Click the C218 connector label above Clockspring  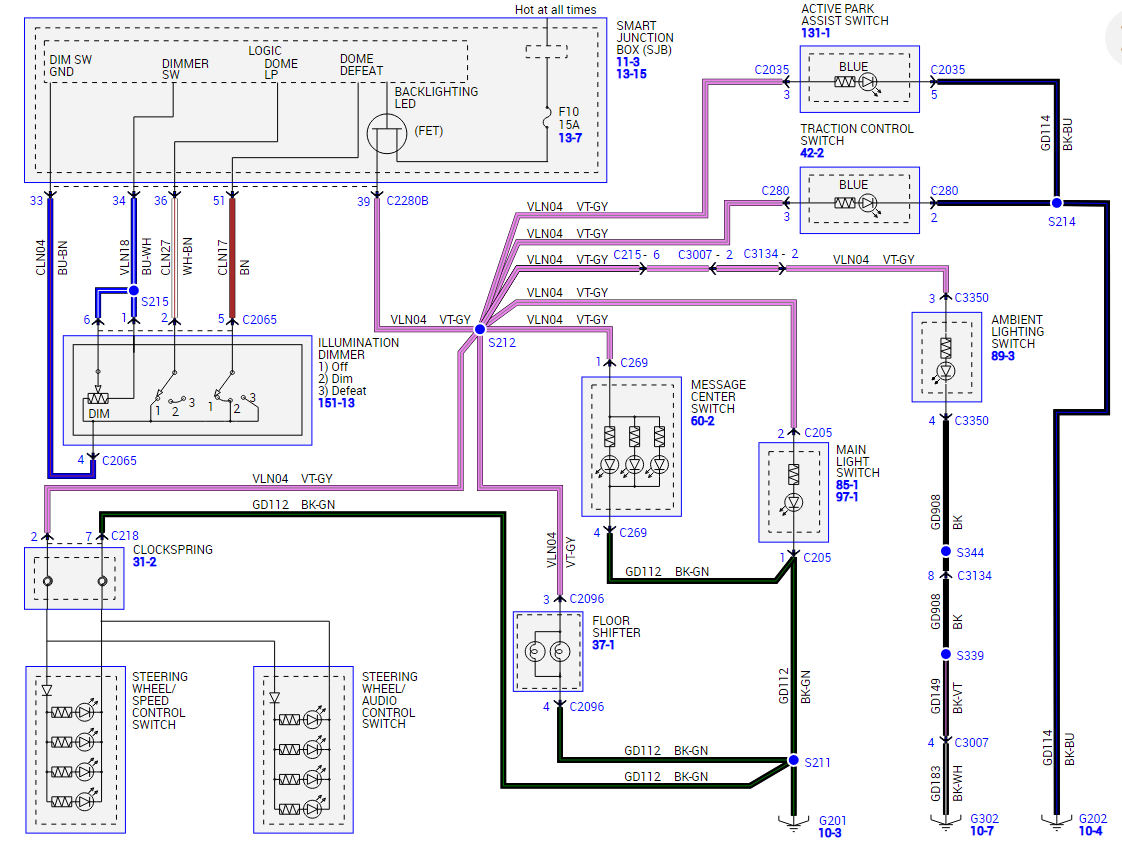125,535
